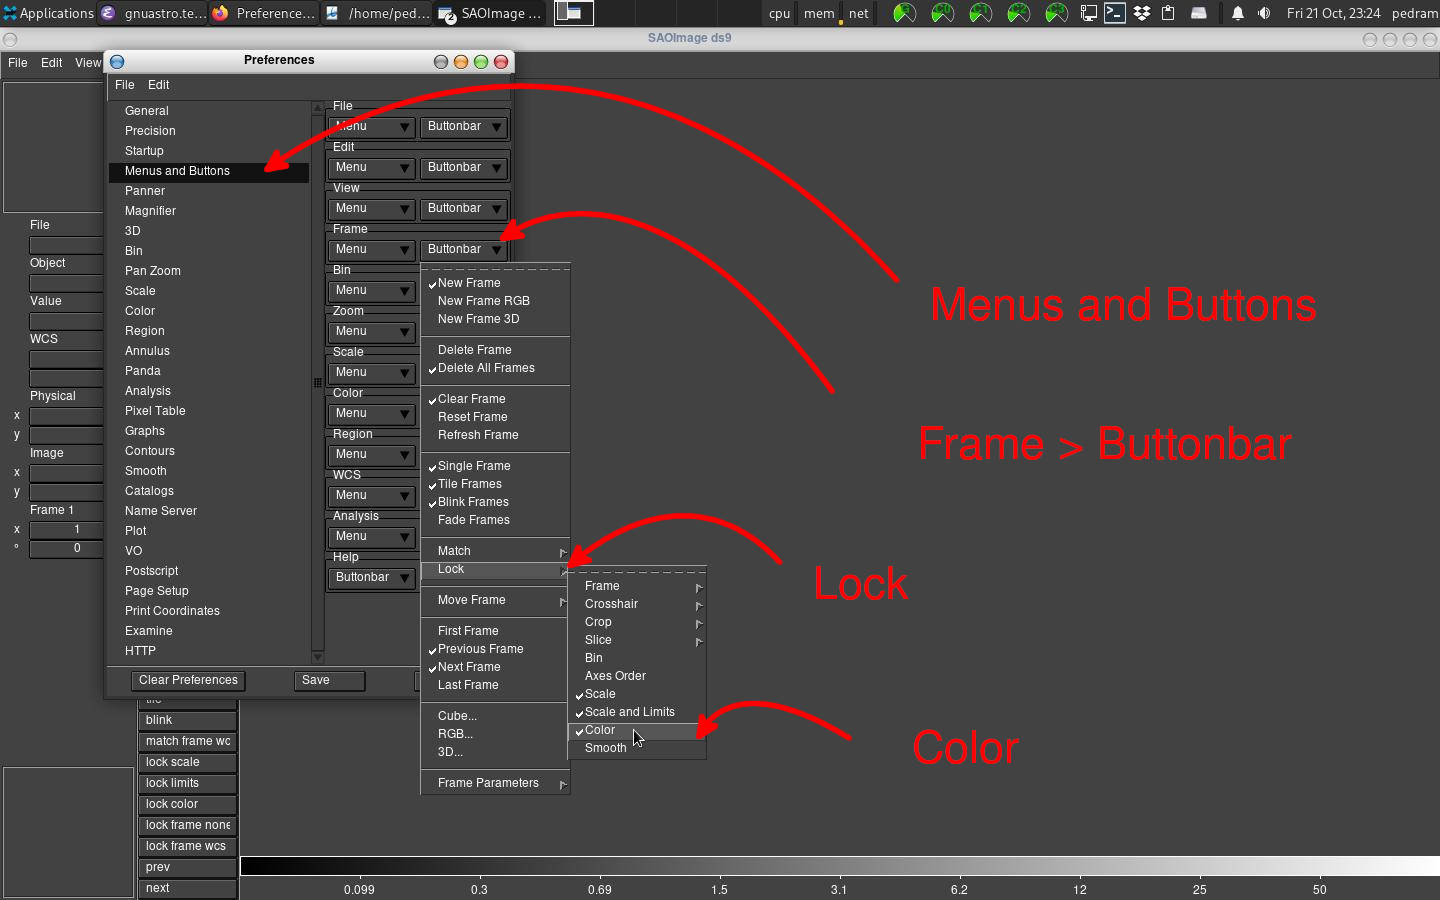Launch the terminal icon in the top bar

[1115, 13]
